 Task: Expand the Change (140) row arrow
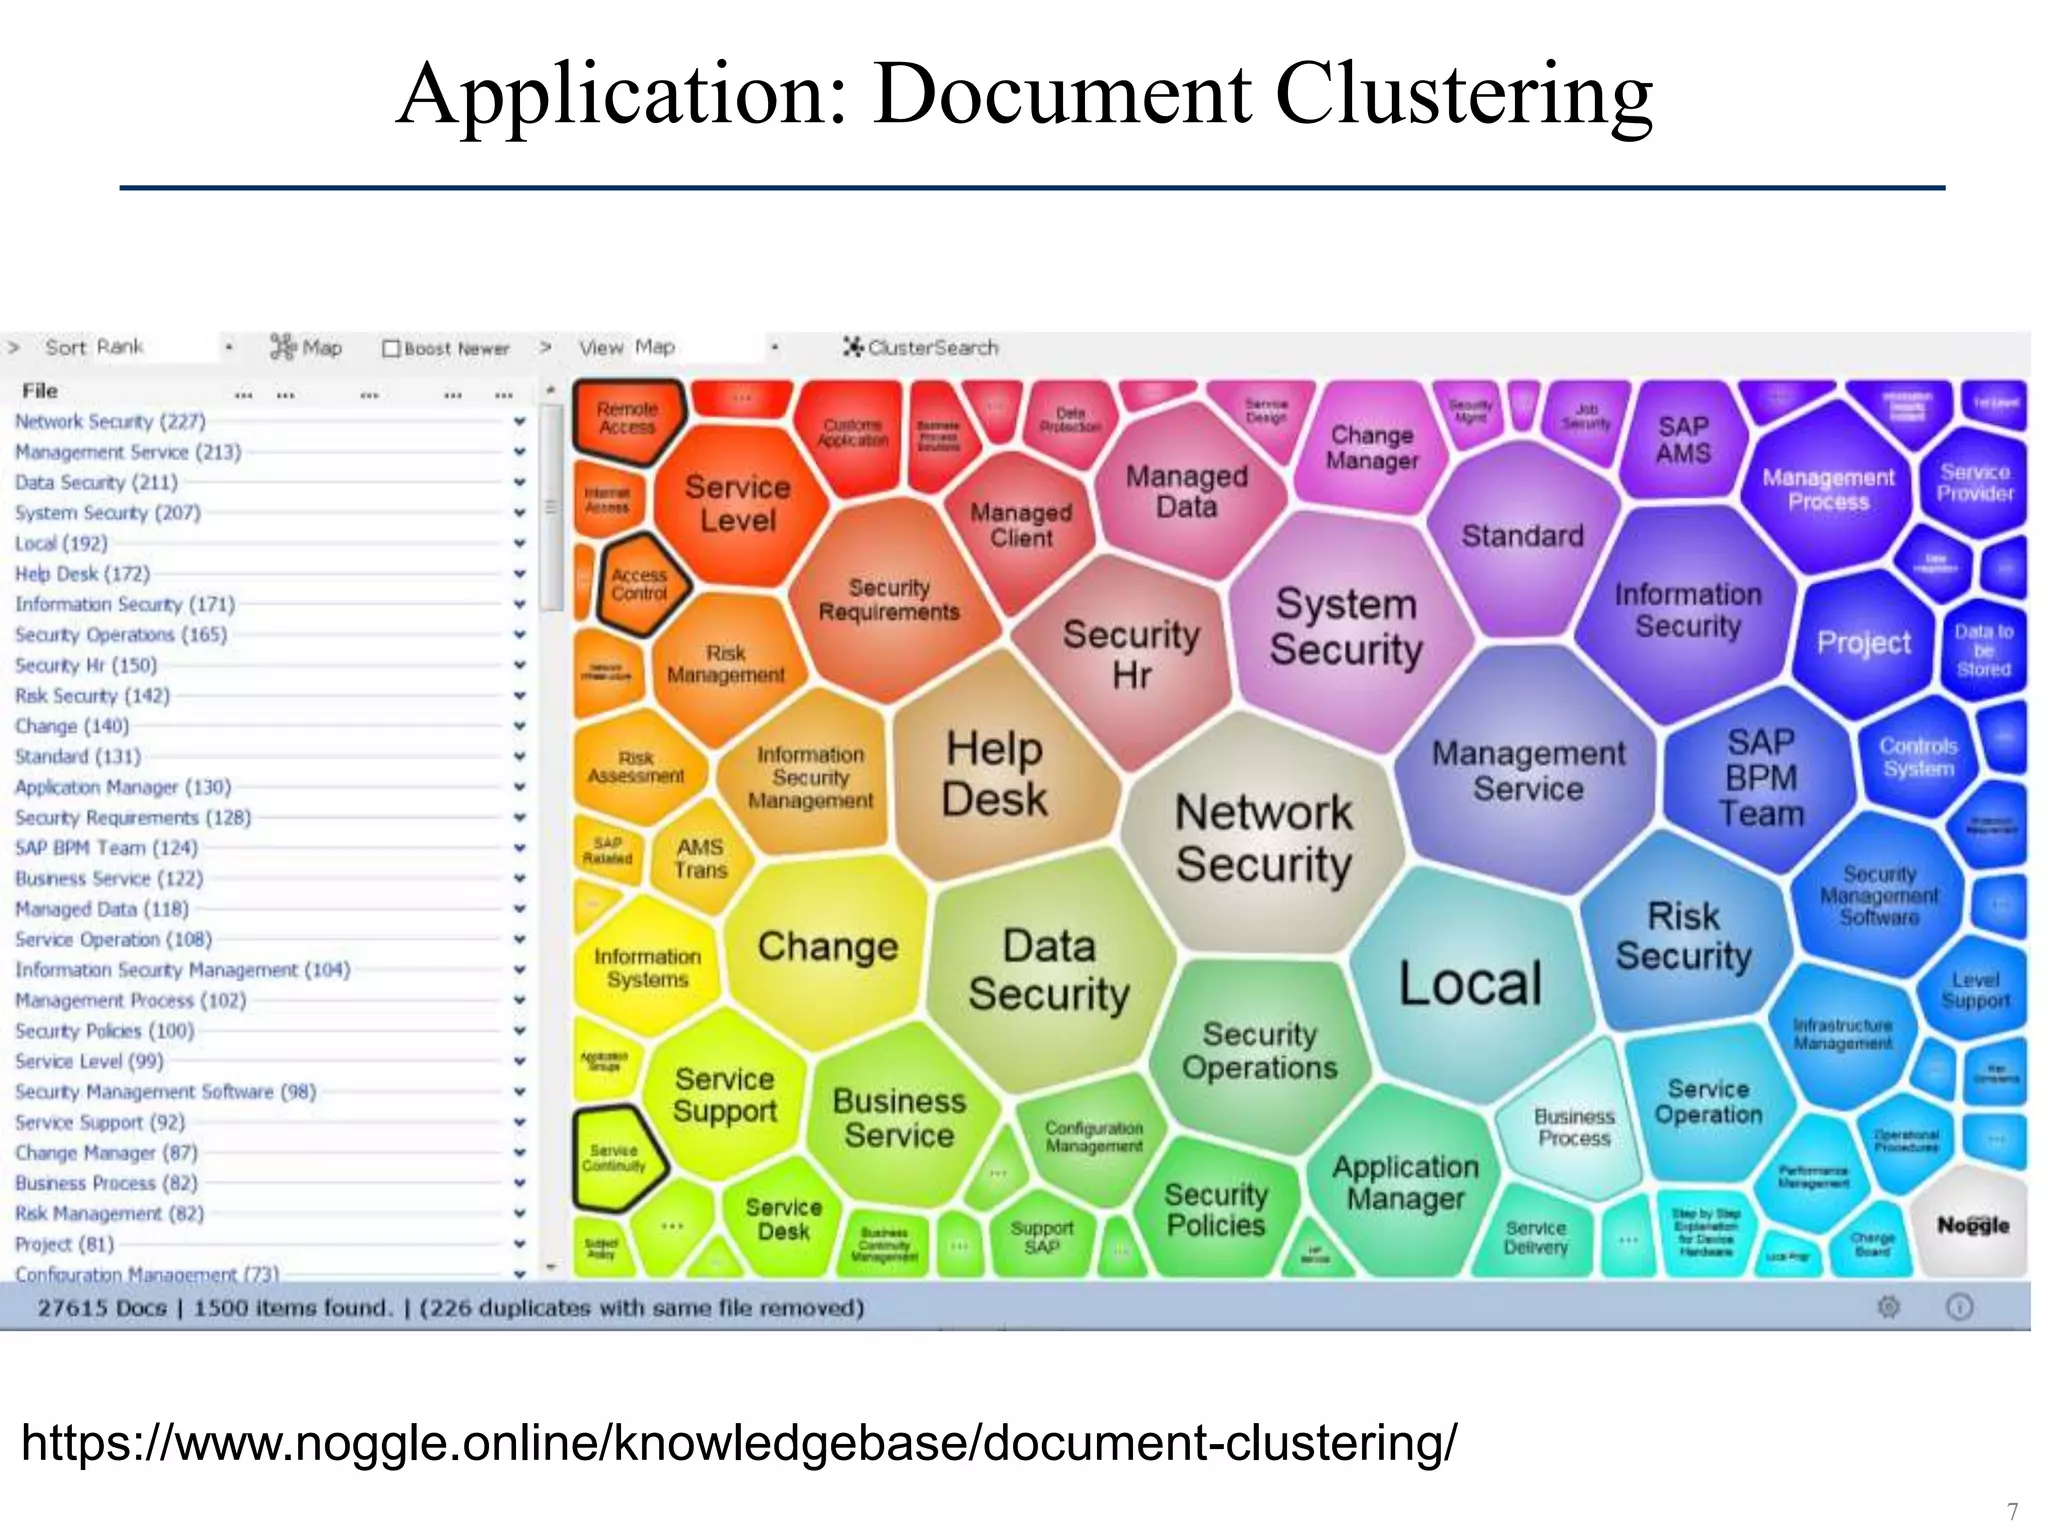tap(519, 726)
